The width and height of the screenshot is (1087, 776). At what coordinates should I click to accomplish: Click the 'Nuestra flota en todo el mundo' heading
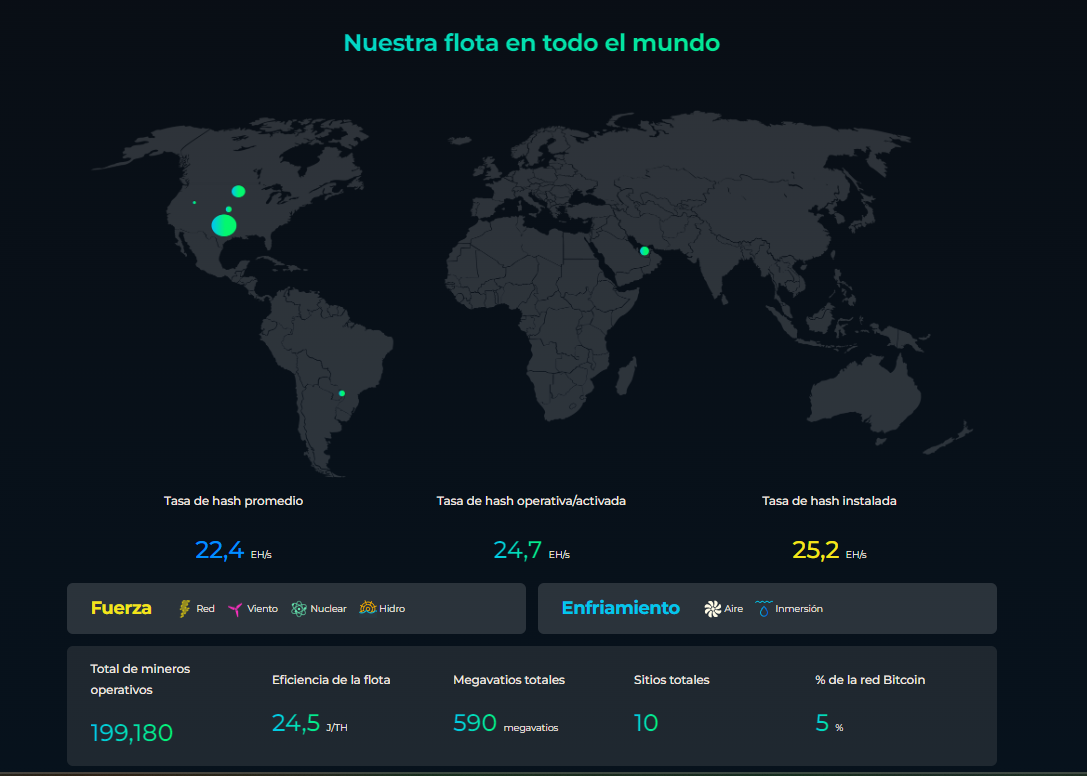pos(532,43)
